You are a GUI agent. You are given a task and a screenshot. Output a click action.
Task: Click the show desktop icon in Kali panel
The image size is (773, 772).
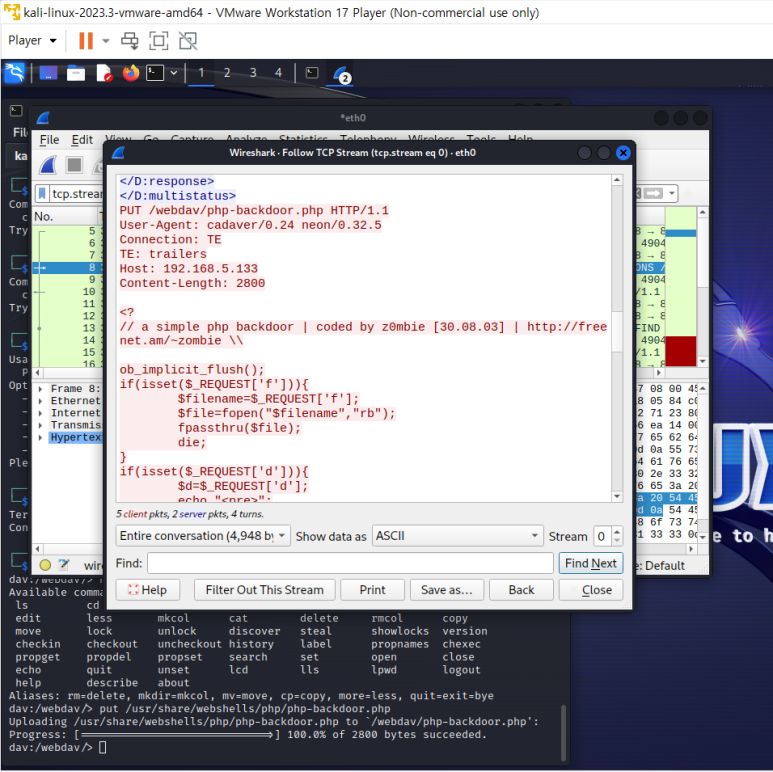point(48,73)
